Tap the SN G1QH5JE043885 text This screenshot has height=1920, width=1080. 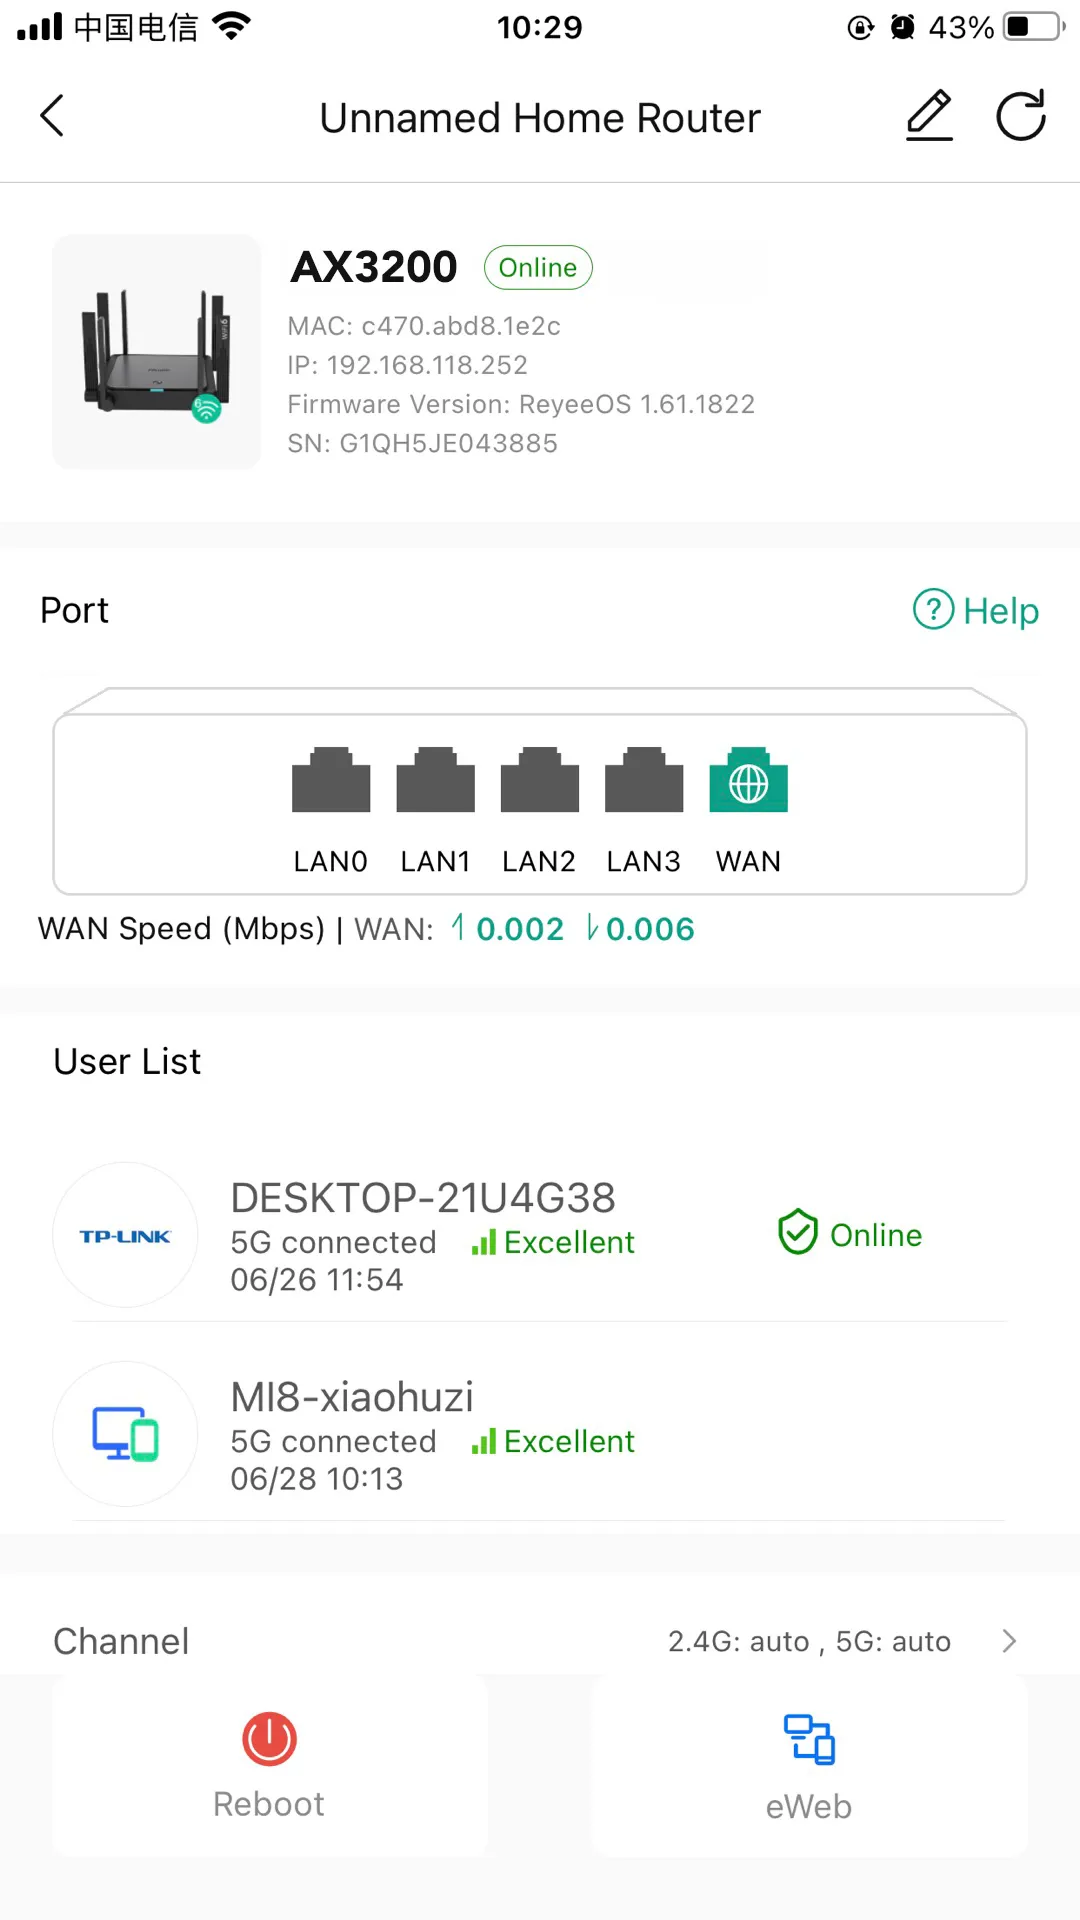(x=422, y=443)
